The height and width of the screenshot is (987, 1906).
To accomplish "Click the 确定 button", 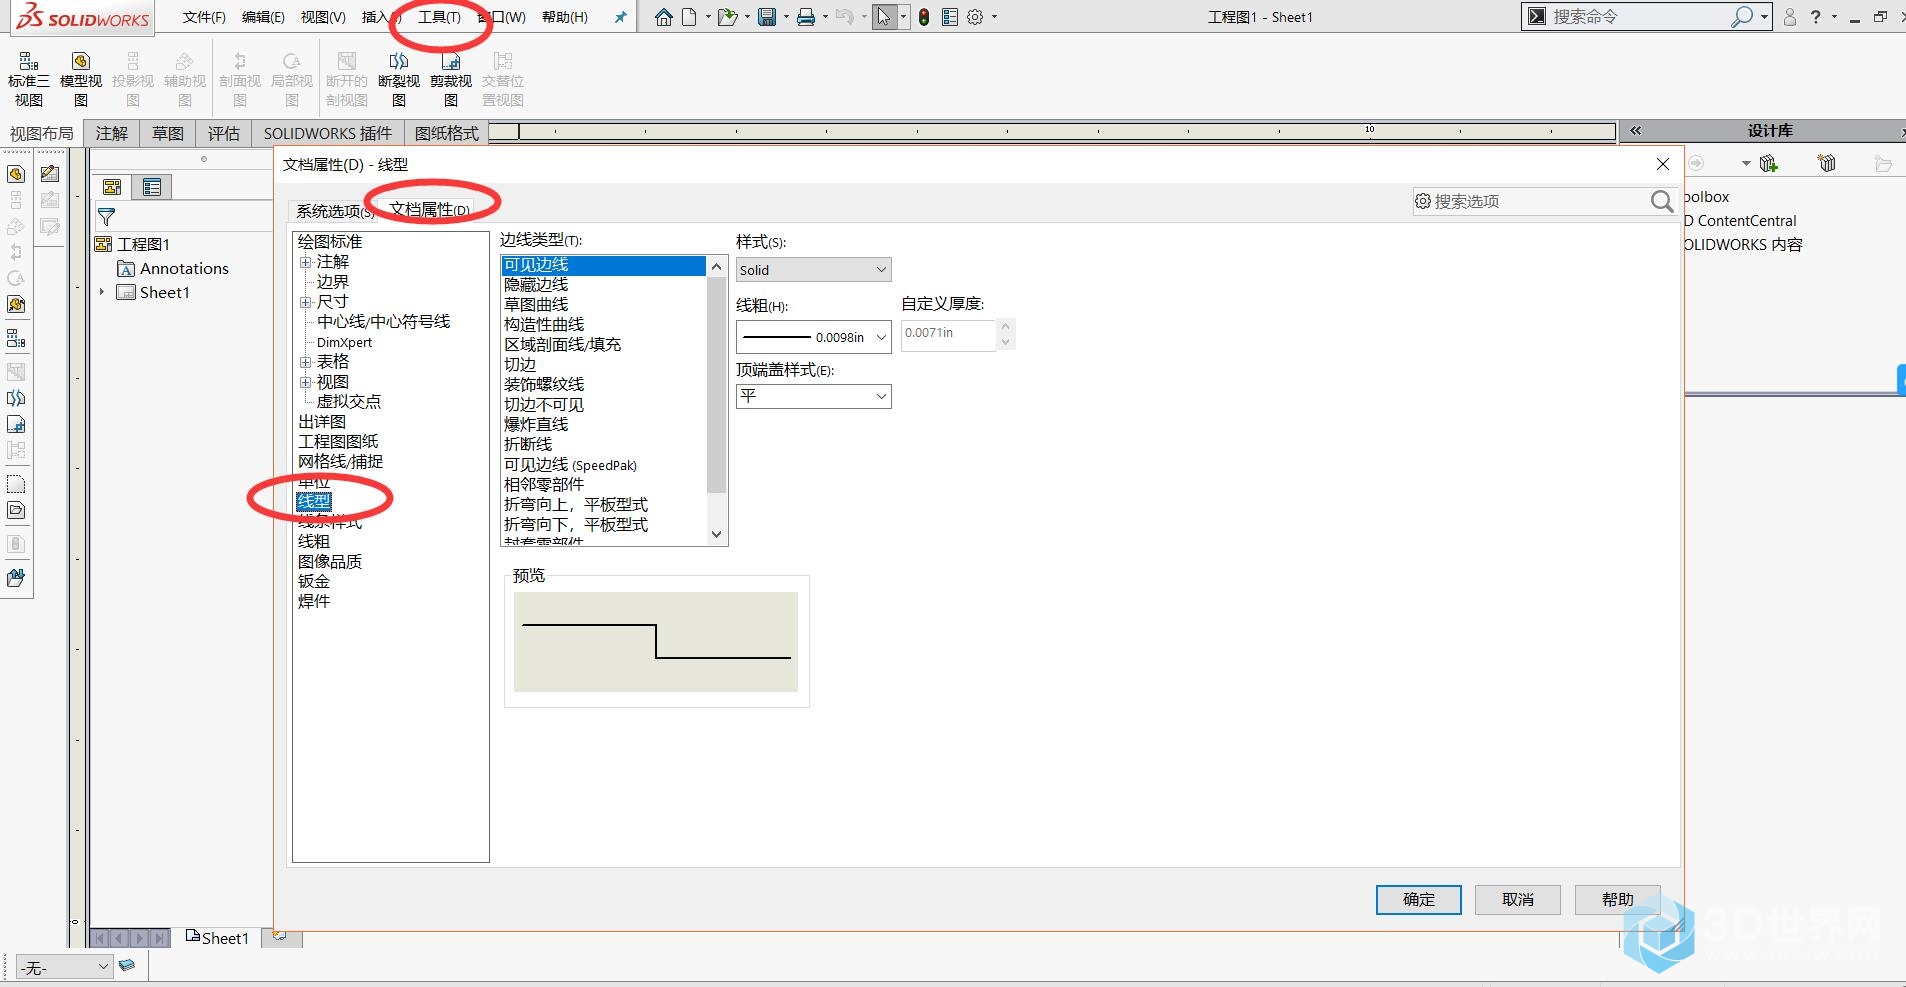I will [1419, 899].
